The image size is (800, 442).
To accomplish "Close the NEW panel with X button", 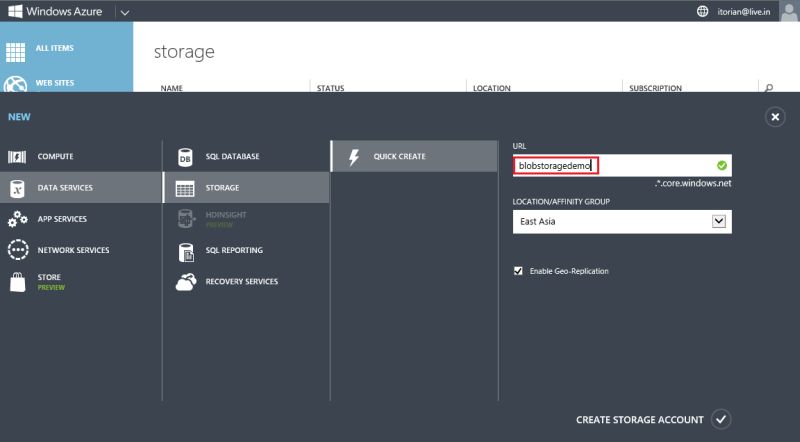I will pos(775,117).
